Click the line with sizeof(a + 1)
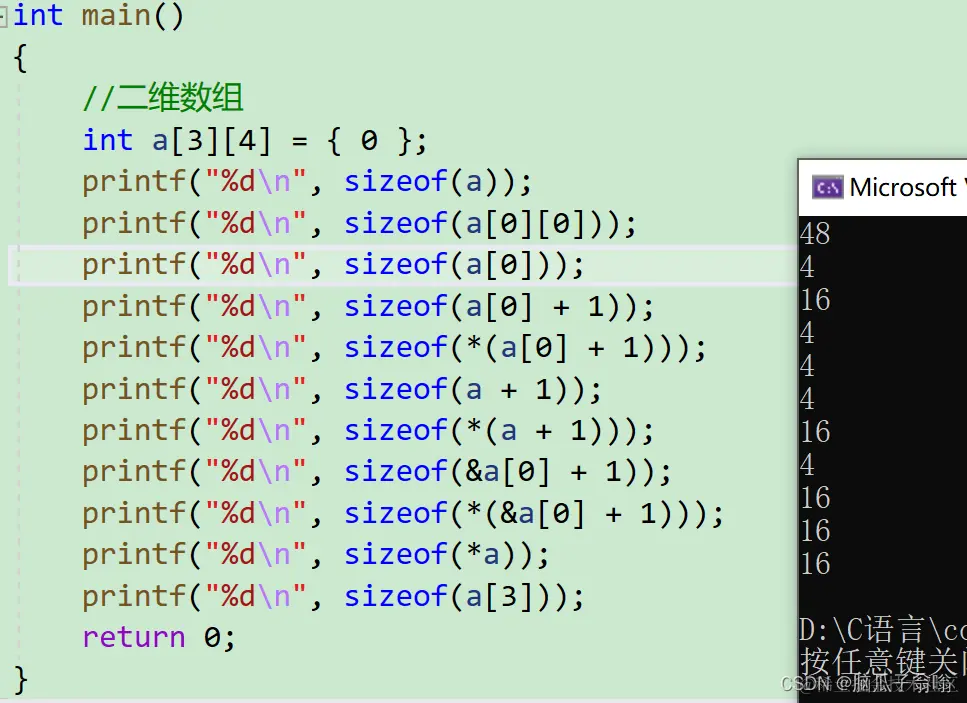The height and width of the screenshot is (703, 967). (342, 390)
